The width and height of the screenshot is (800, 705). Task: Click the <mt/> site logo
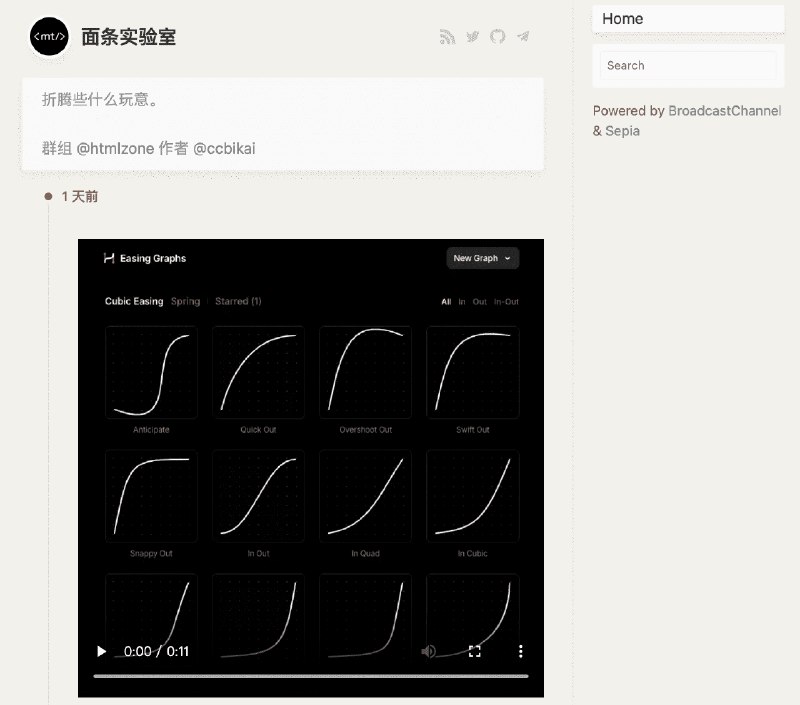tap(48, 36)
